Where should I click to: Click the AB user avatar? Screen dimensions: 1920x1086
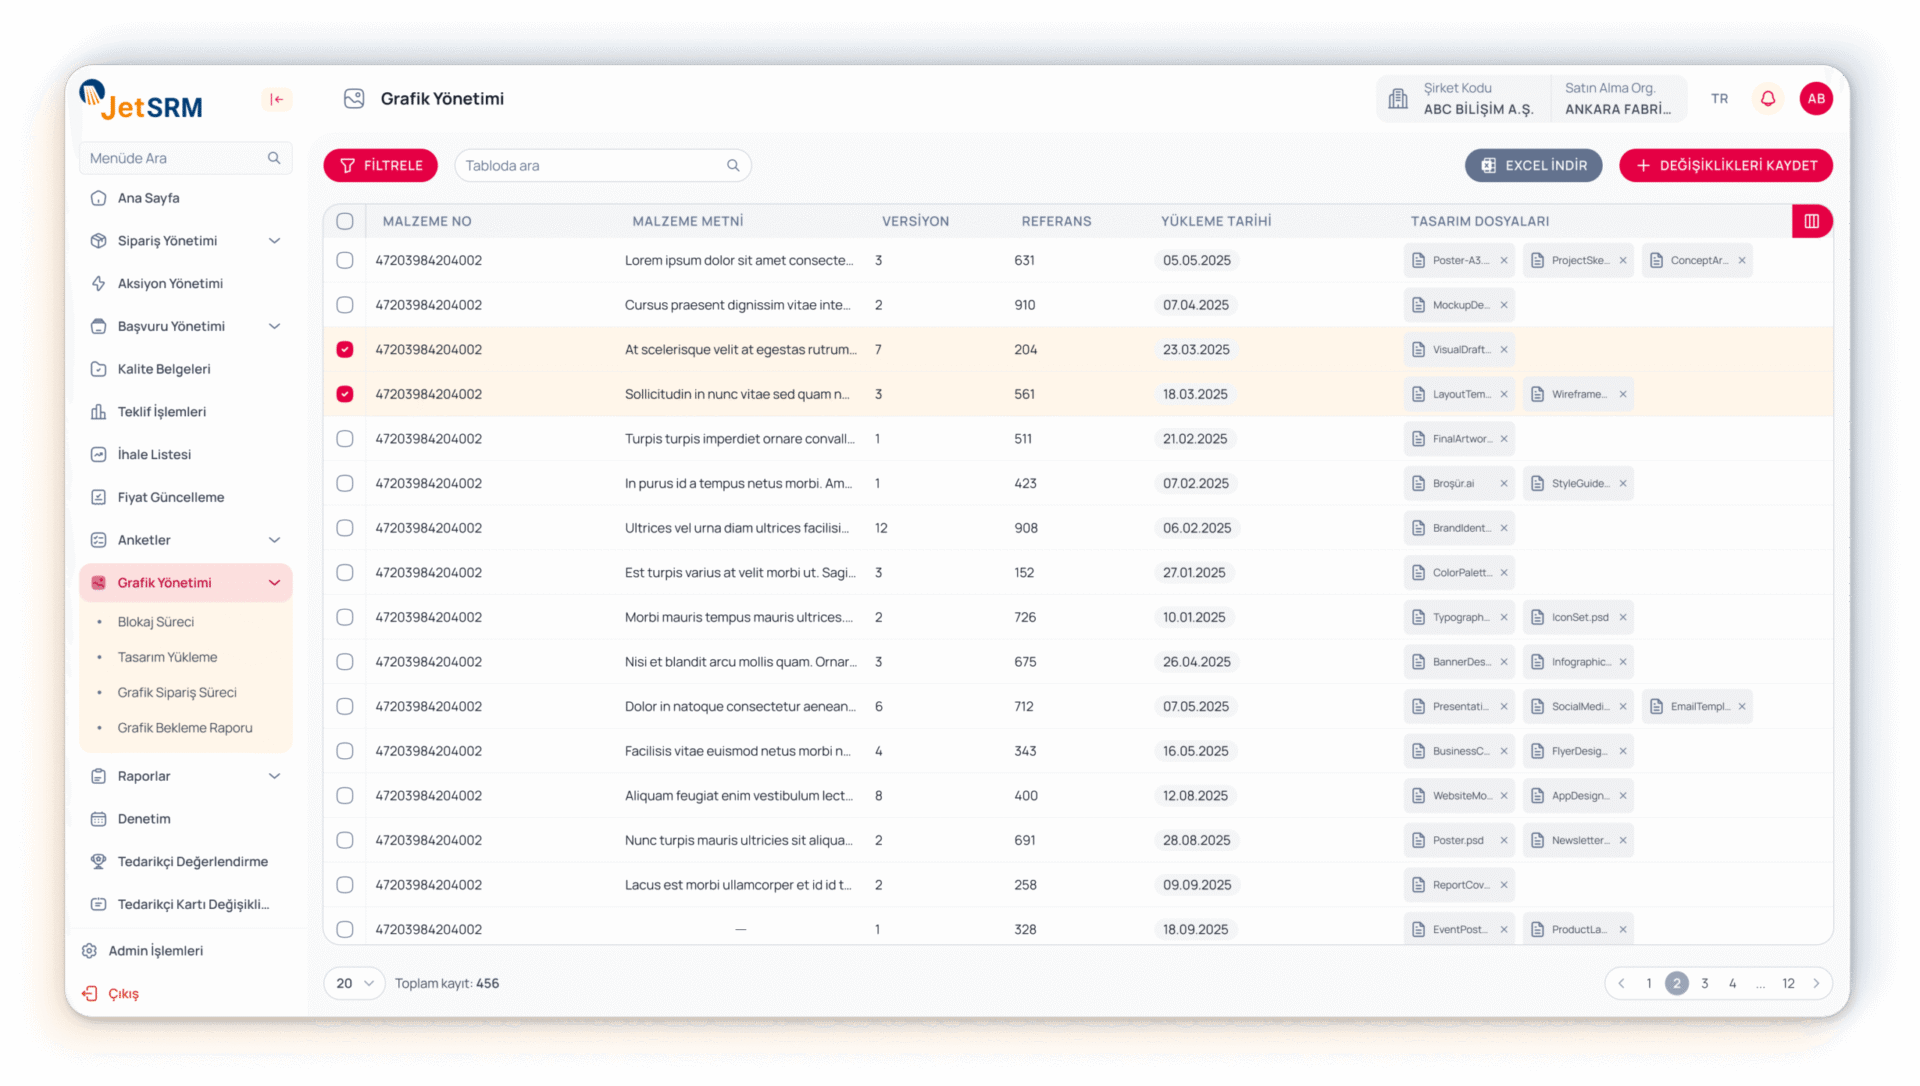pyautogui.click(x=1815, y=98)
